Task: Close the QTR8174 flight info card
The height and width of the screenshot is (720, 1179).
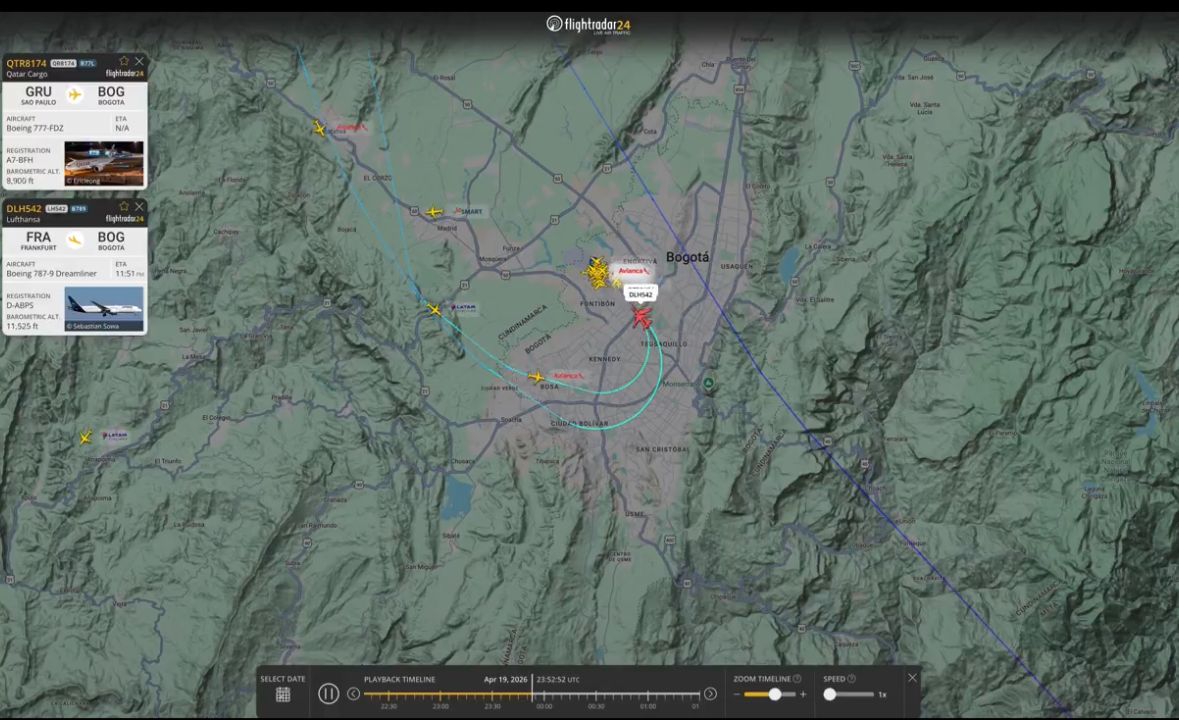Action: click(x=139, y=62)
